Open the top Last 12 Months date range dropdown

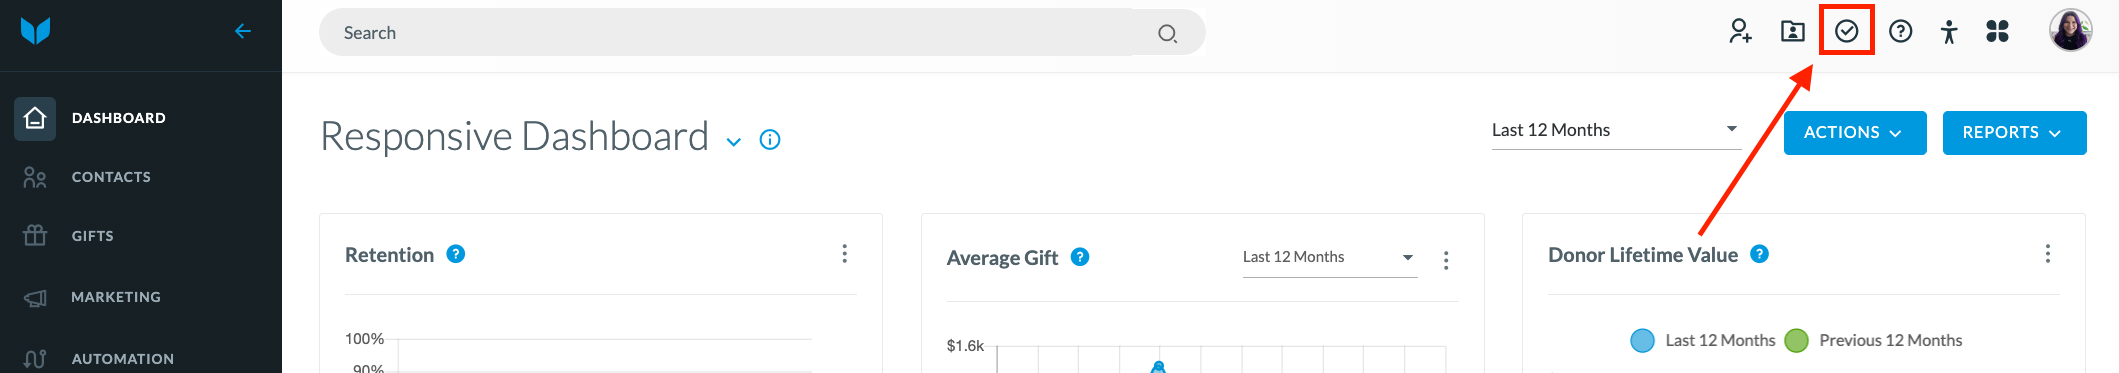point(1616,130)
